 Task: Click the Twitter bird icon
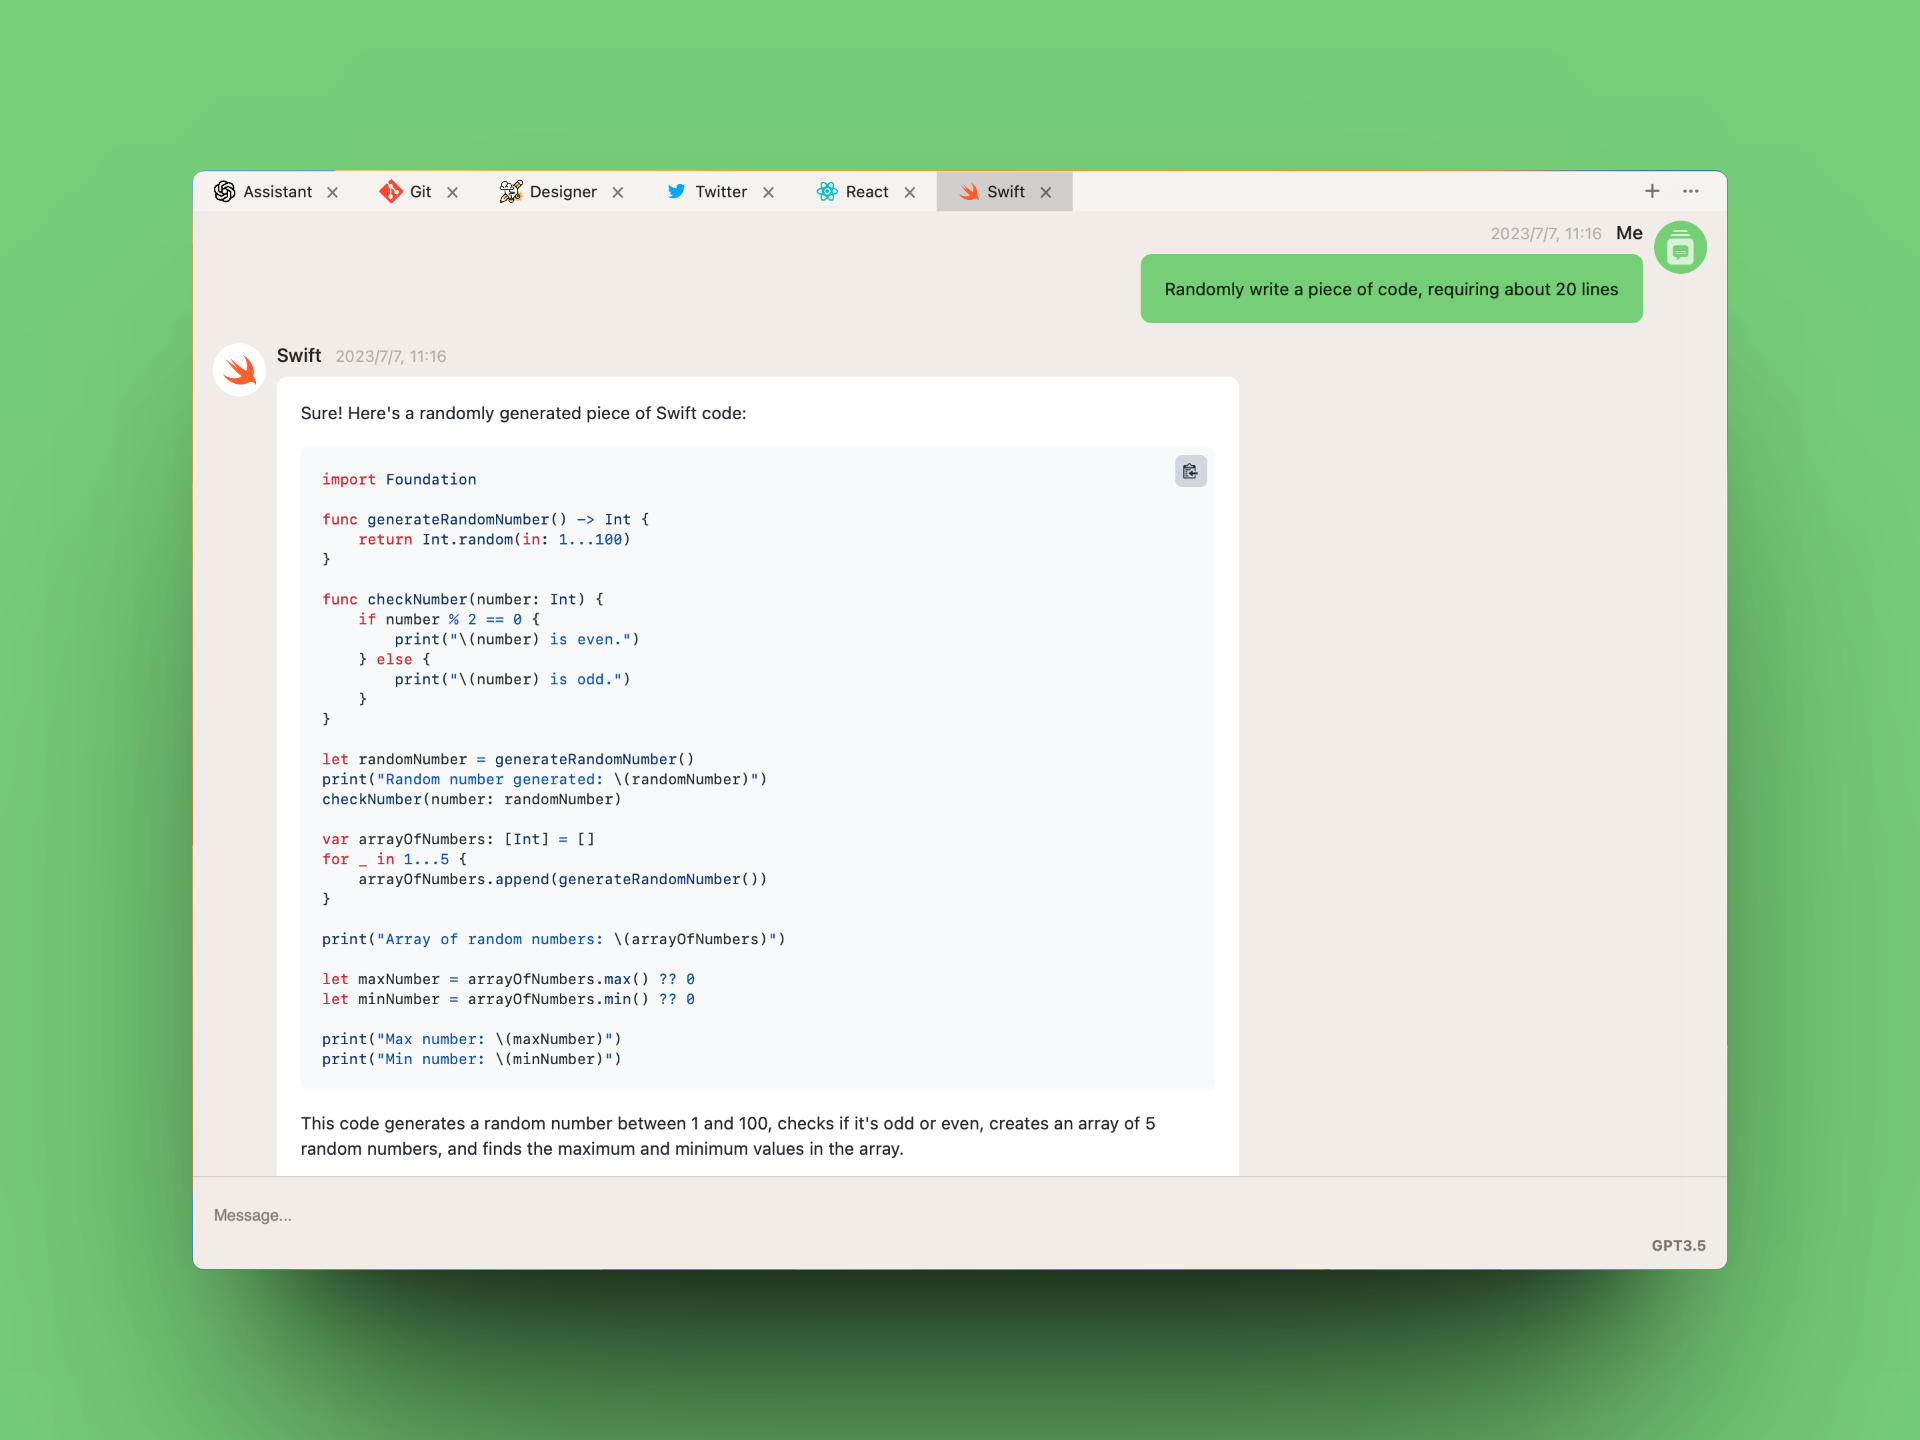click(x=677, y=192)
